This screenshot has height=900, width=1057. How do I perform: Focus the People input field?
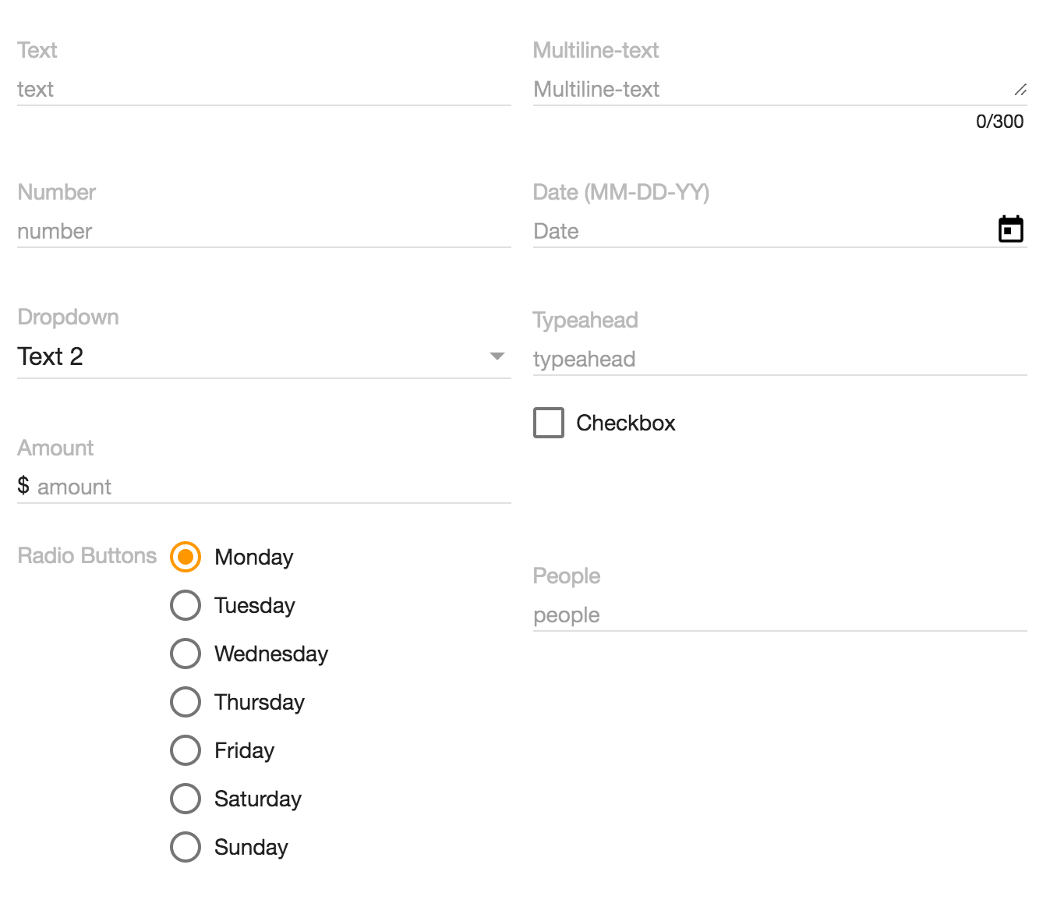point(780,615)
